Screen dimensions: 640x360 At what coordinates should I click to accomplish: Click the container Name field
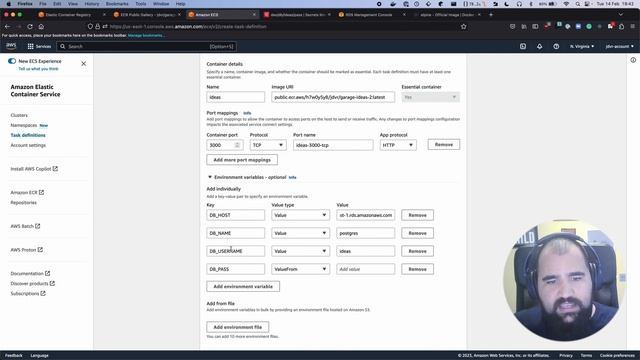coord(236,97)
